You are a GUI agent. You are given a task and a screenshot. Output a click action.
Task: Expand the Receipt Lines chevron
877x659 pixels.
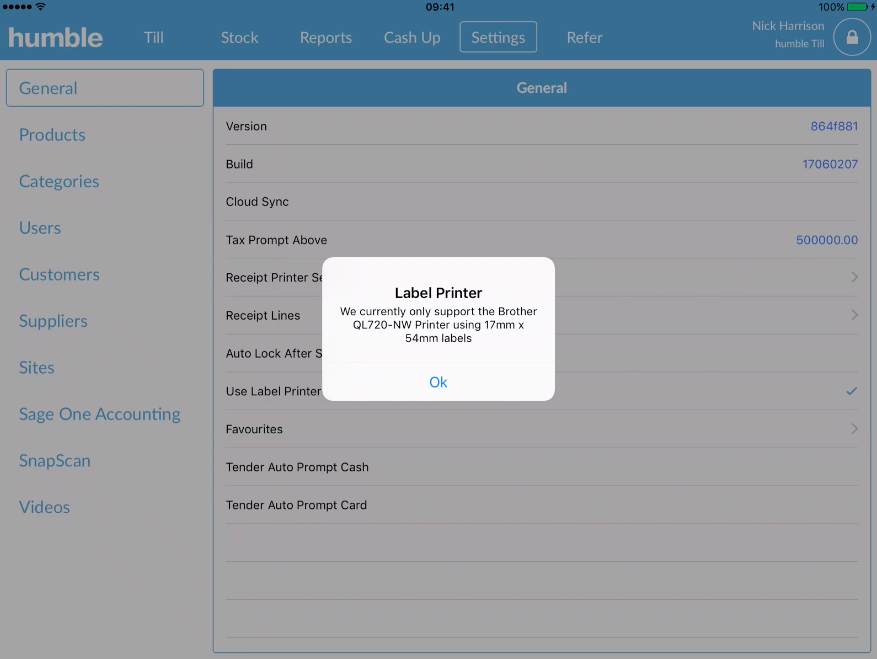(x=854, y=315)
